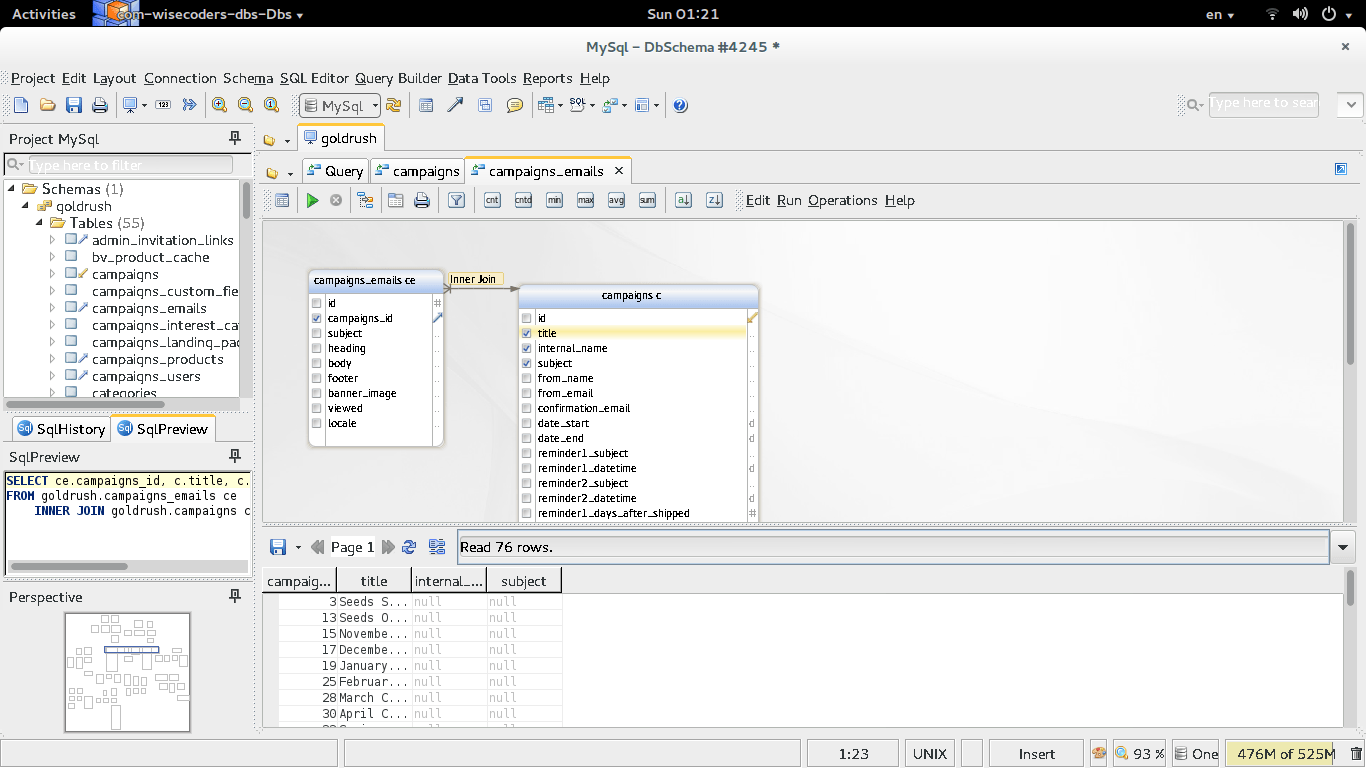1366x768 pixels.
Task: Open the system volume indicator
Action: click(1300, 14)
